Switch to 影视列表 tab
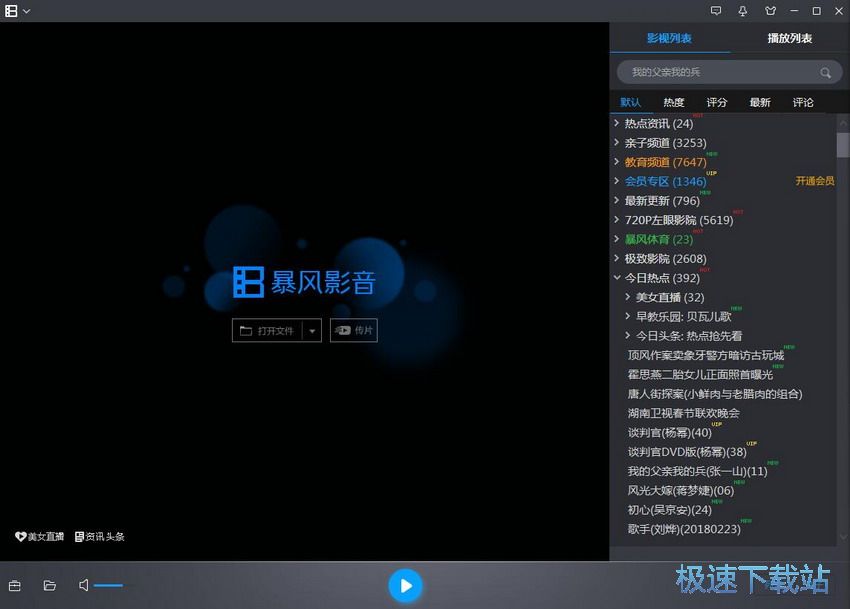The height and width of the screenshot is (609, 850). (x=669, y=38)
